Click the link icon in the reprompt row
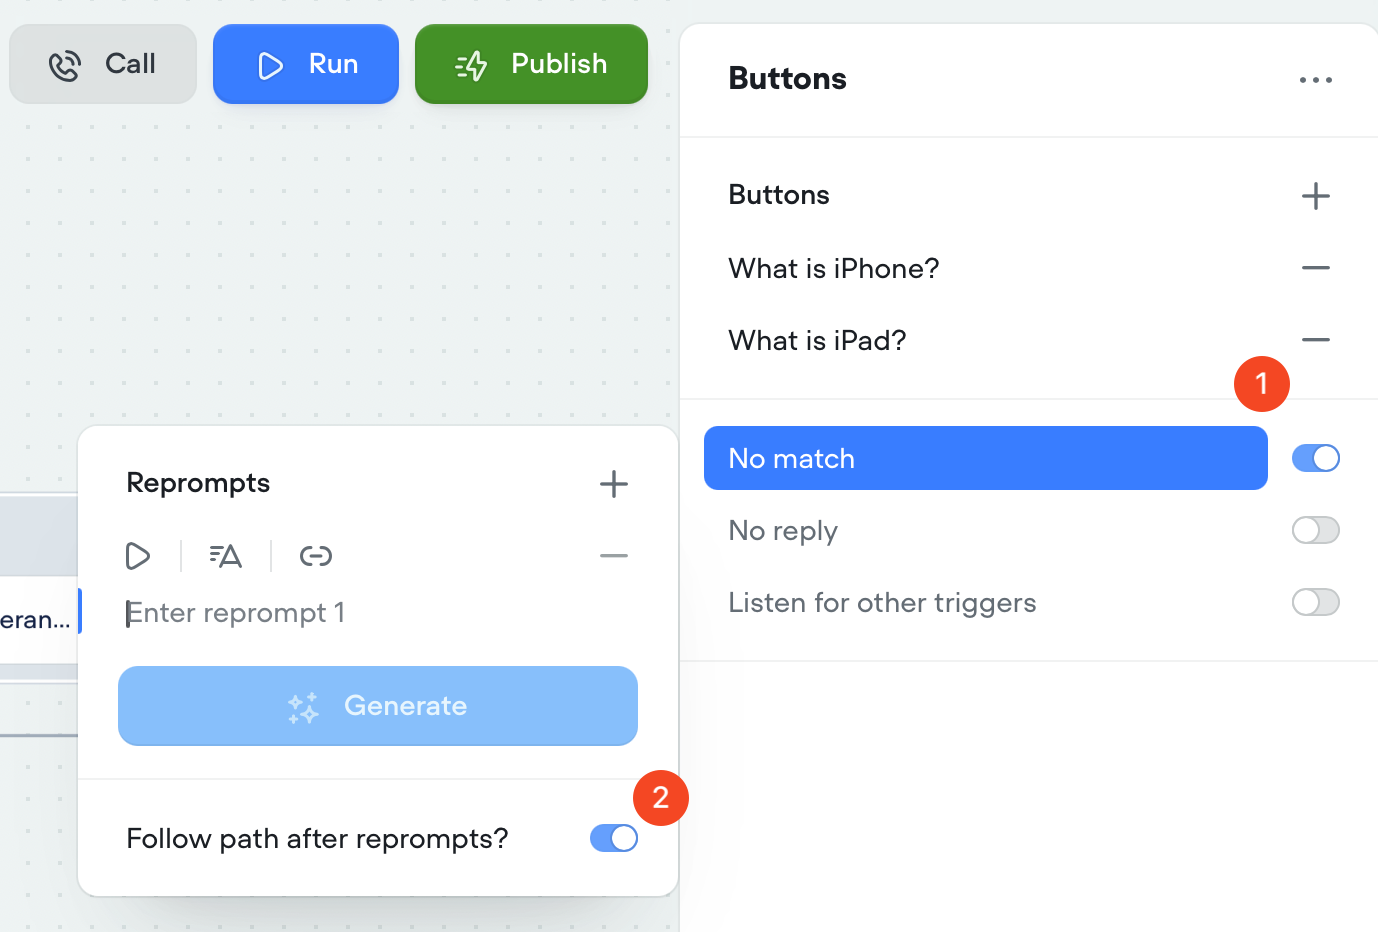Screen dimensions: 1378x932 tap(315, 556)
